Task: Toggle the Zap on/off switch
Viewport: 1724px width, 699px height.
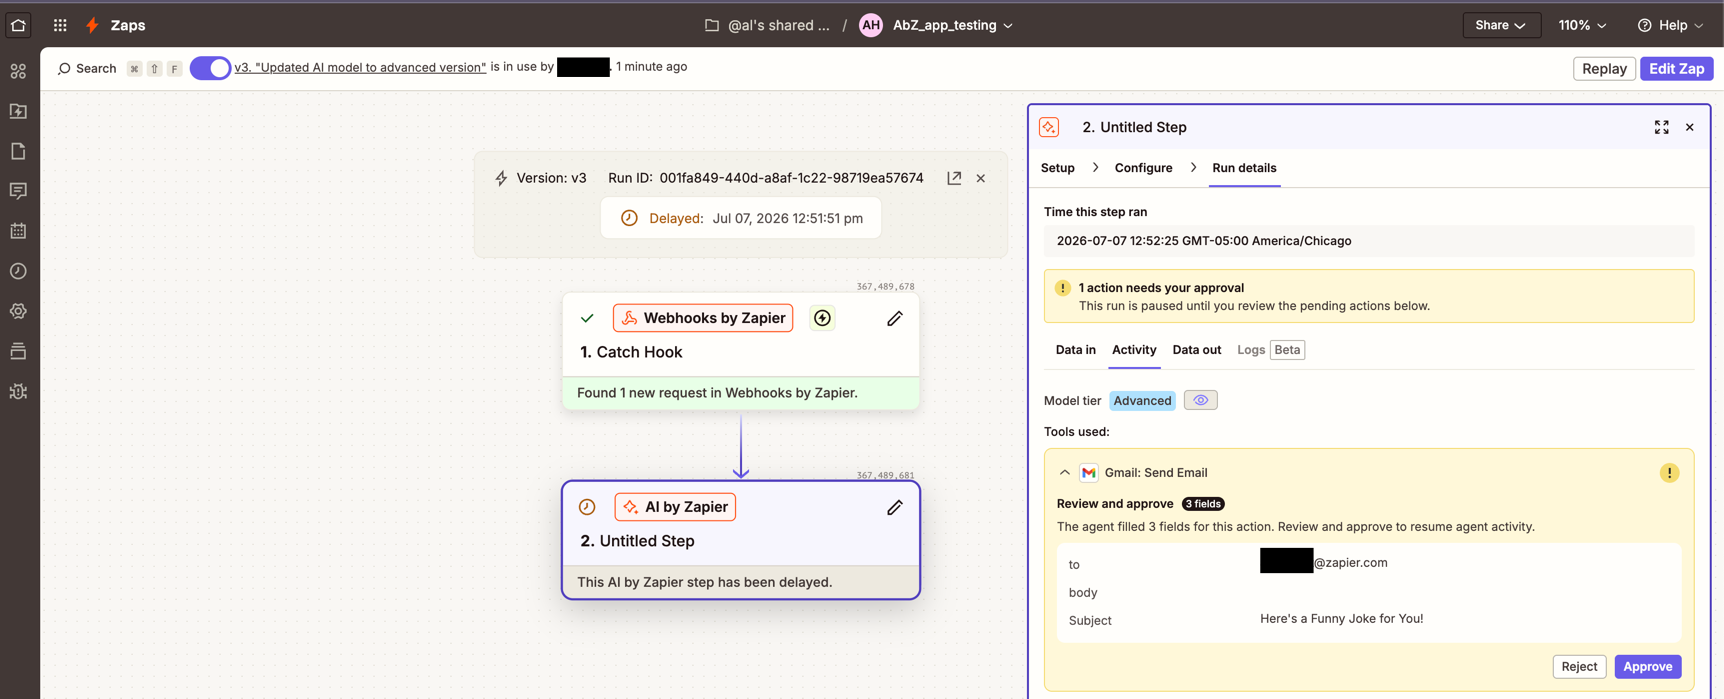Action: (210, 67)
